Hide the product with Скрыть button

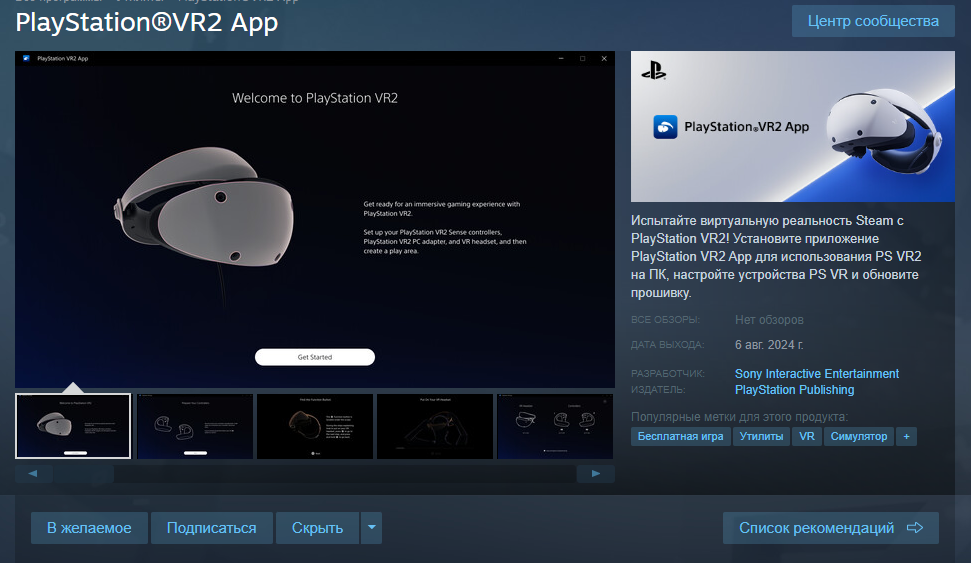coord(318,528)
